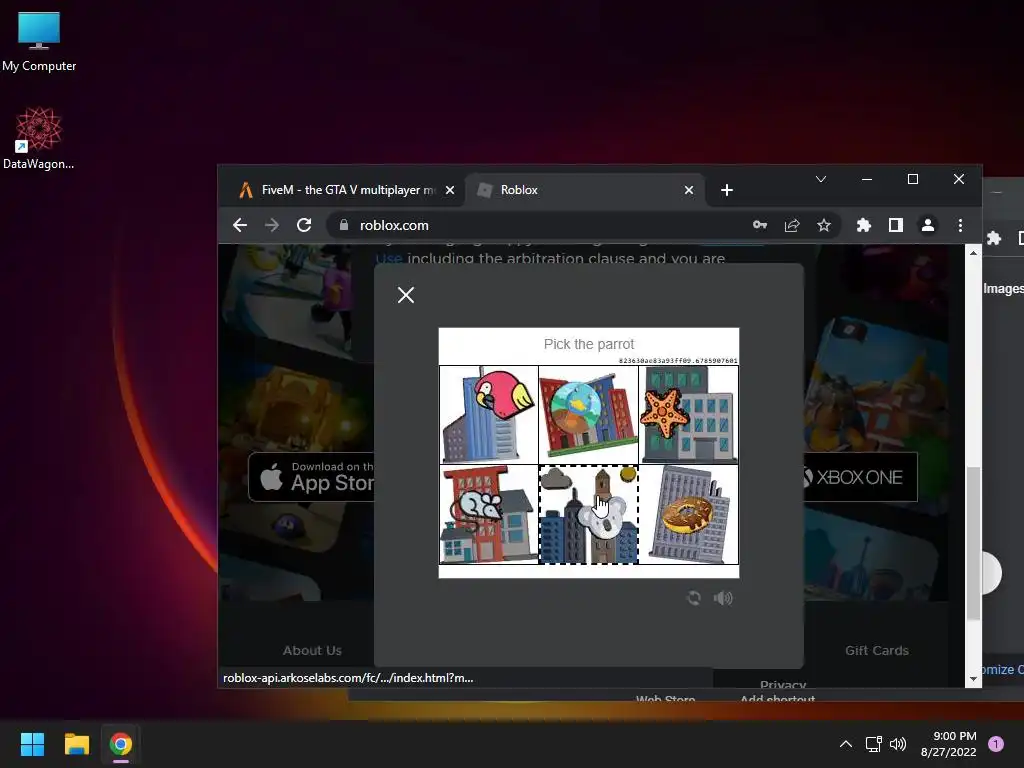Screen dimensions: 1024x768
Task: Select the starfish image tile
Action: (x=688, y=415)
